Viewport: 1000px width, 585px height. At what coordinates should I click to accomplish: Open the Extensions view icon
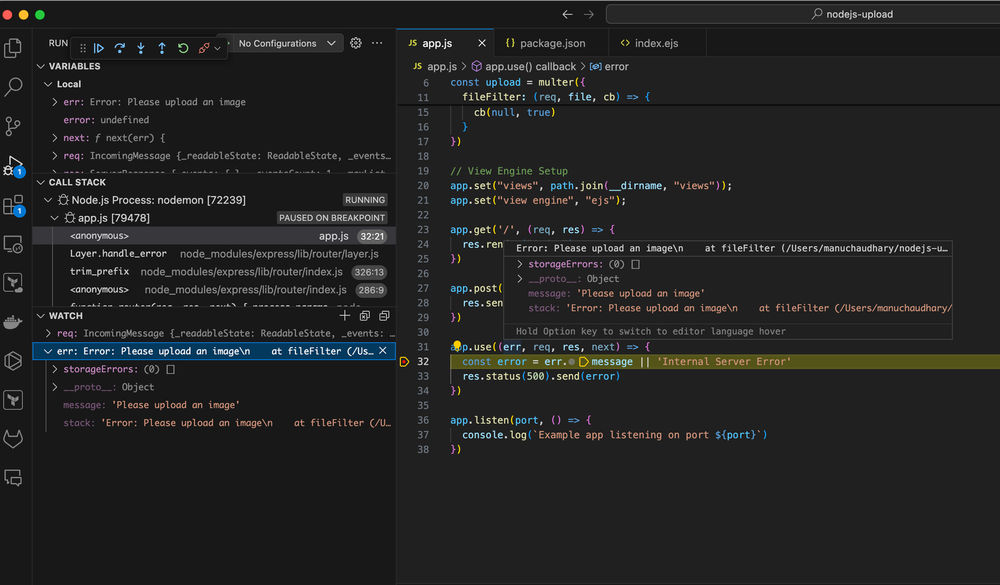click(13, 205)
